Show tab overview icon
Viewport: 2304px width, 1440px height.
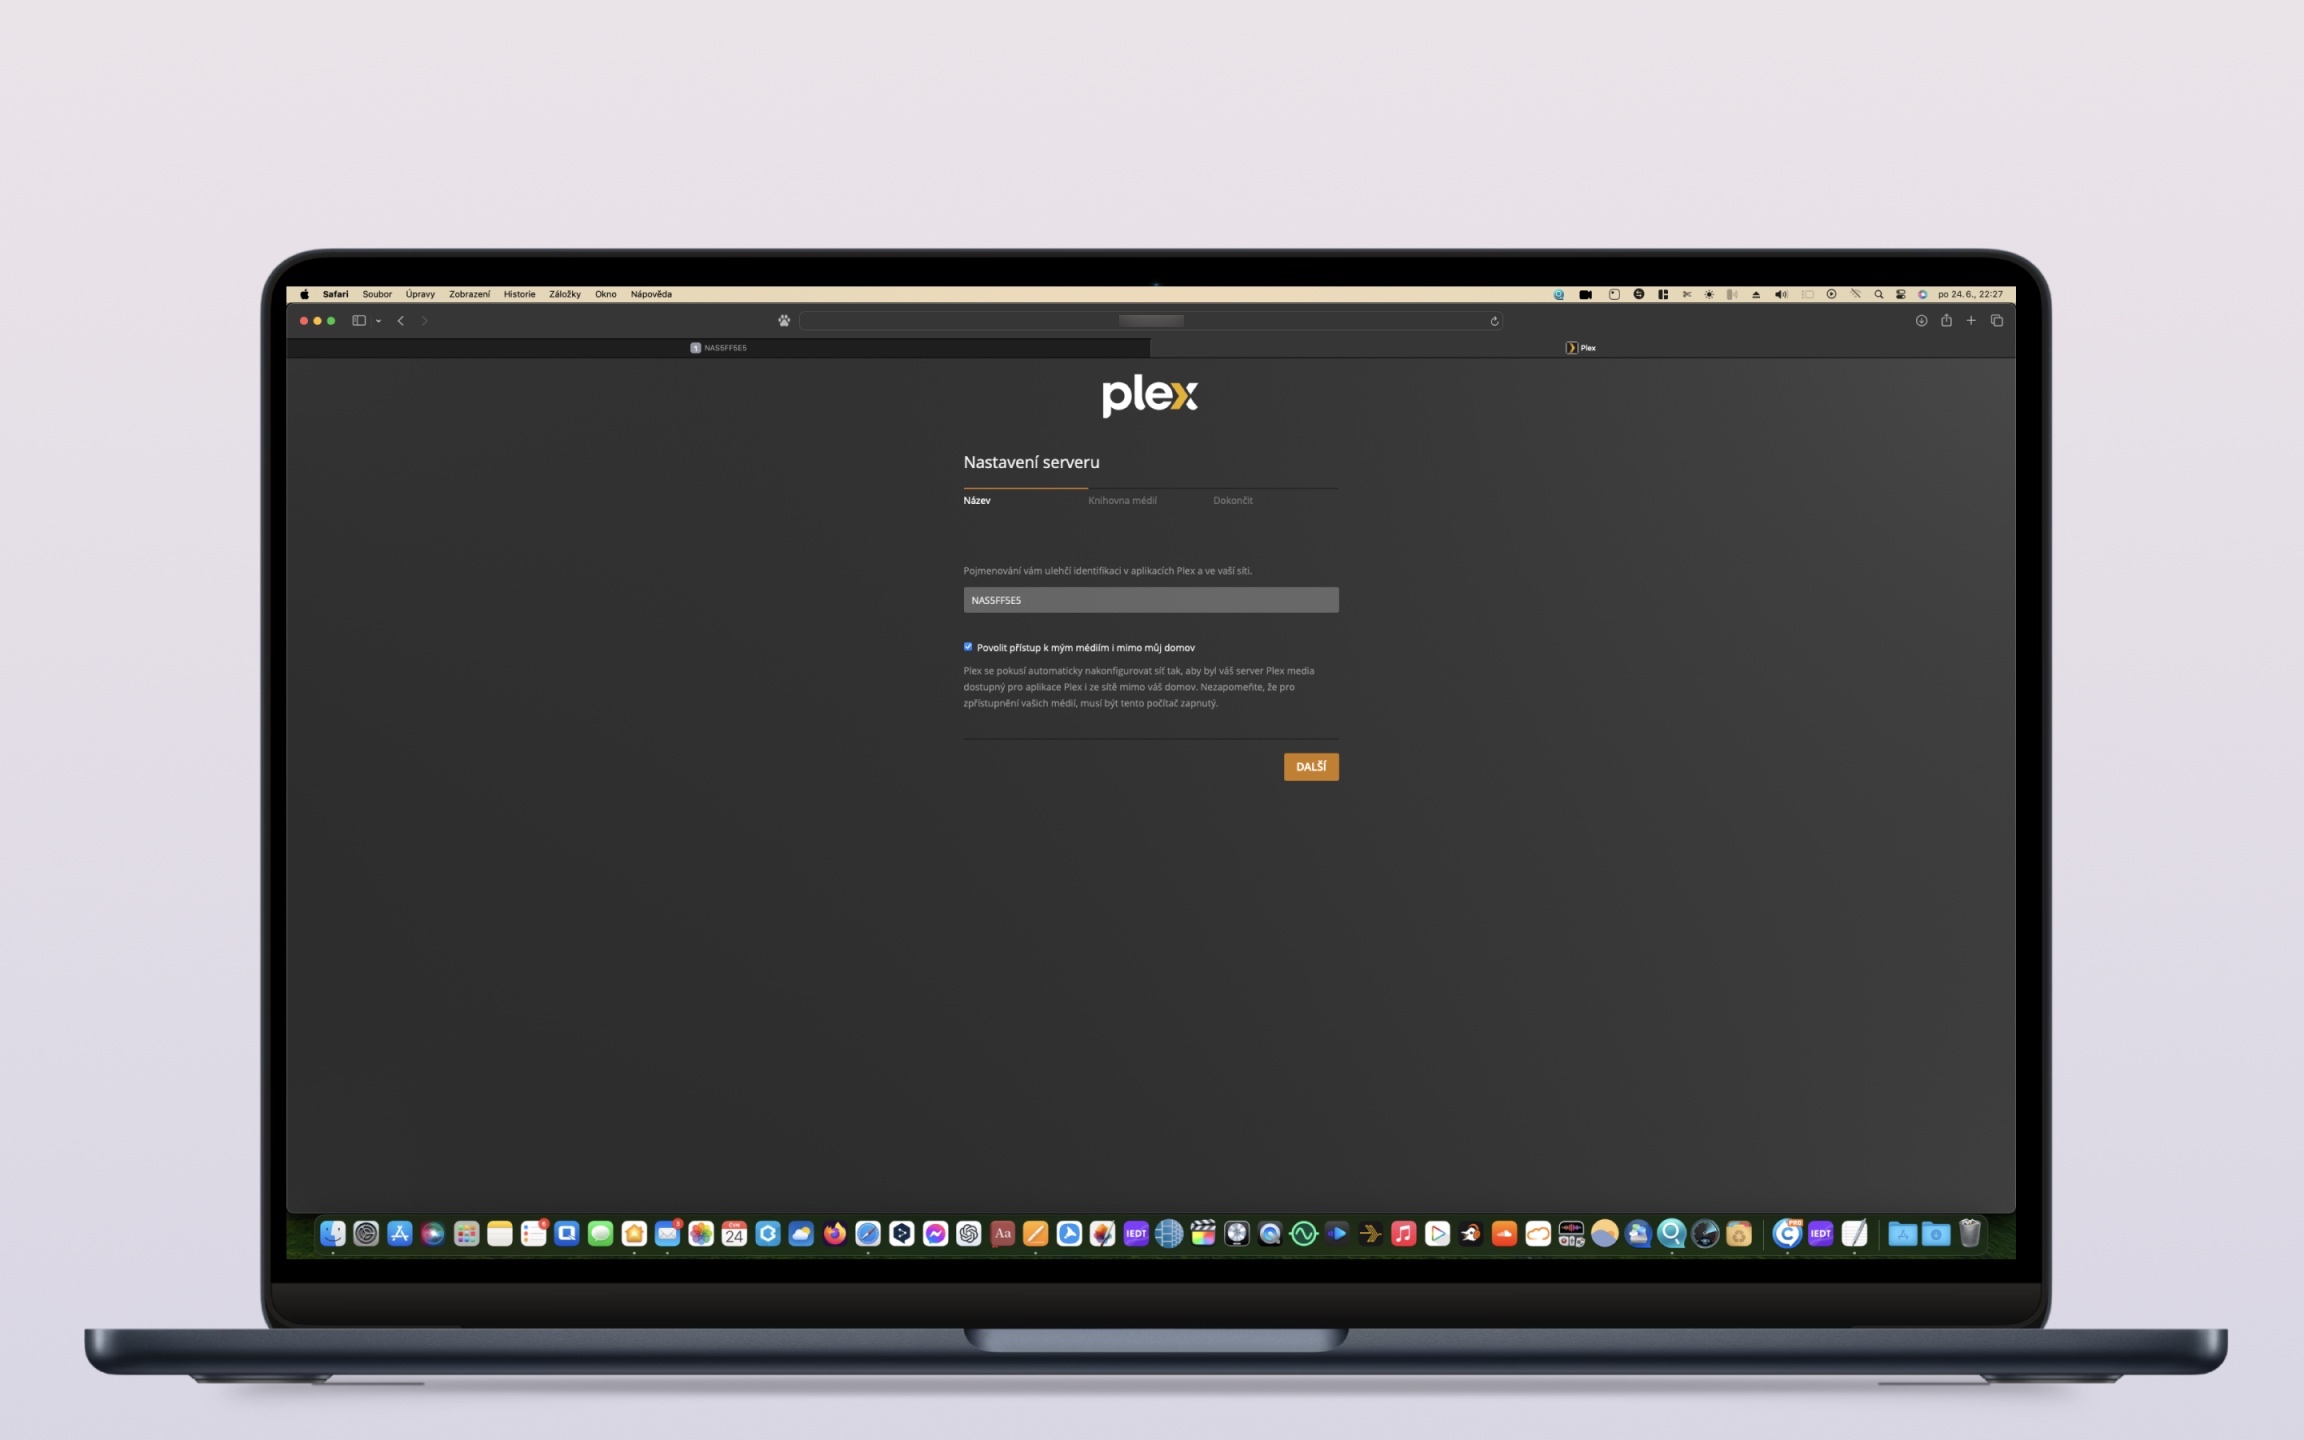[1997, 321]
